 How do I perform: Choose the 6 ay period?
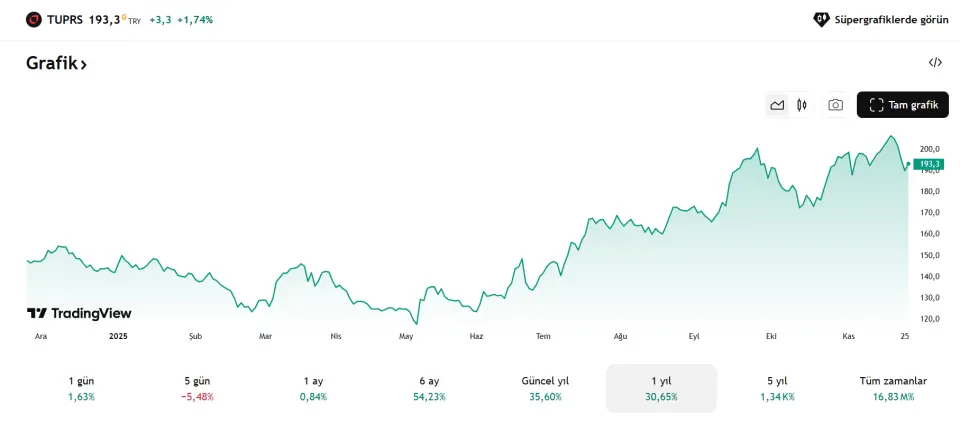429,388
